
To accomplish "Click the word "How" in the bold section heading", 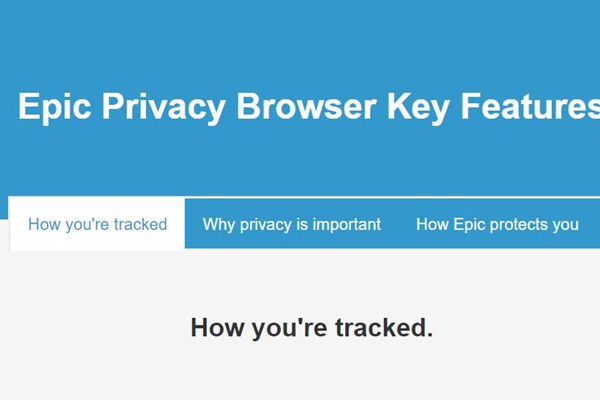I will point(216,327).
